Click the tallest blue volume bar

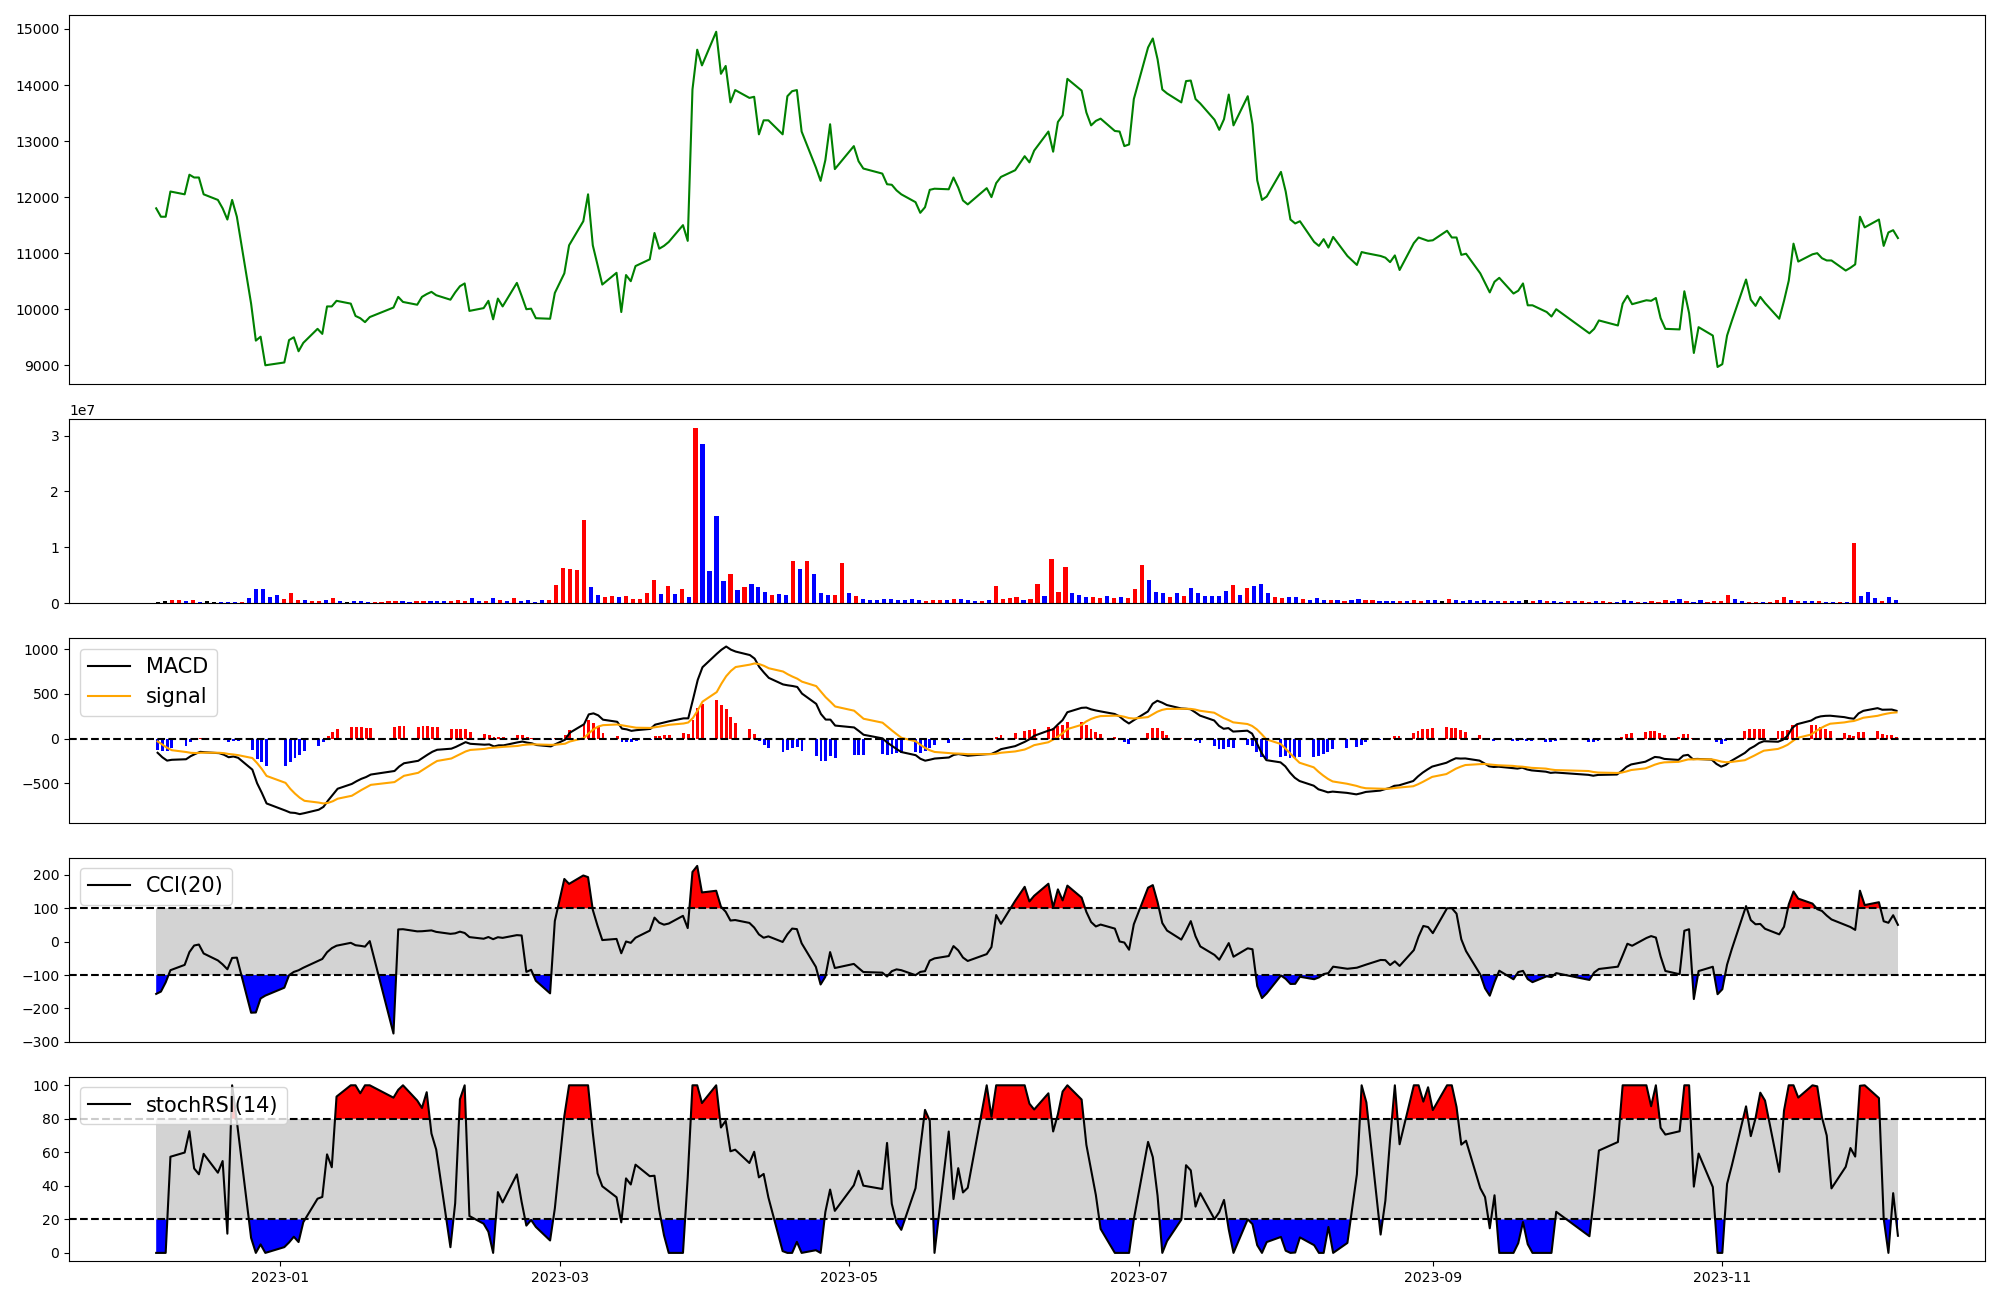click(702, 523)
